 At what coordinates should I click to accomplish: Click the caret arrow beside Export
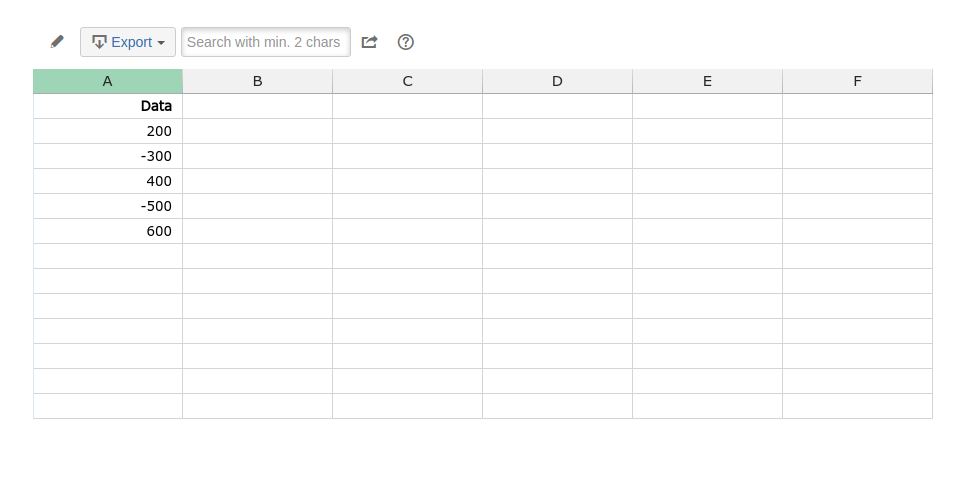click(x=161, y=43)
